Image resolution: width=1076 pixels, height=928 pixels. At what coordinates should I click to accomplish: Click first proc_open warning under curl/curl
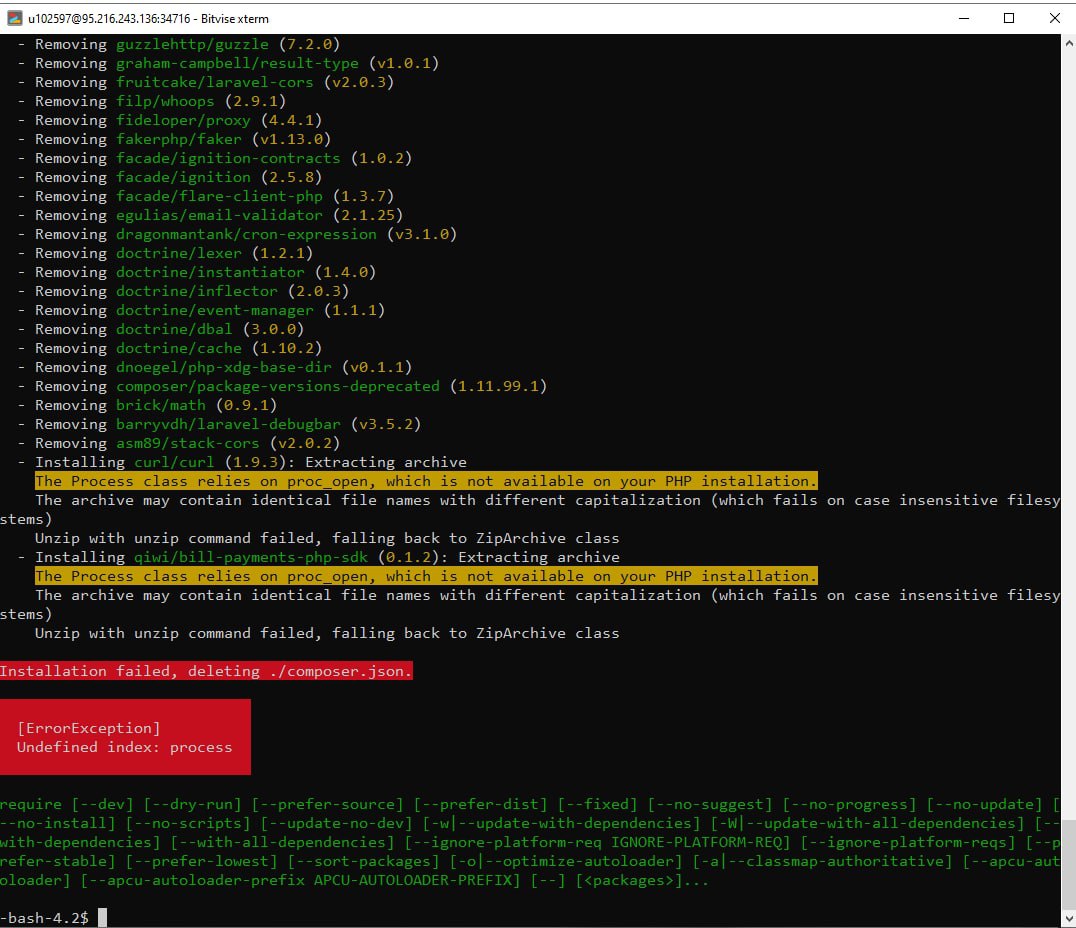(x=426, y=481)
